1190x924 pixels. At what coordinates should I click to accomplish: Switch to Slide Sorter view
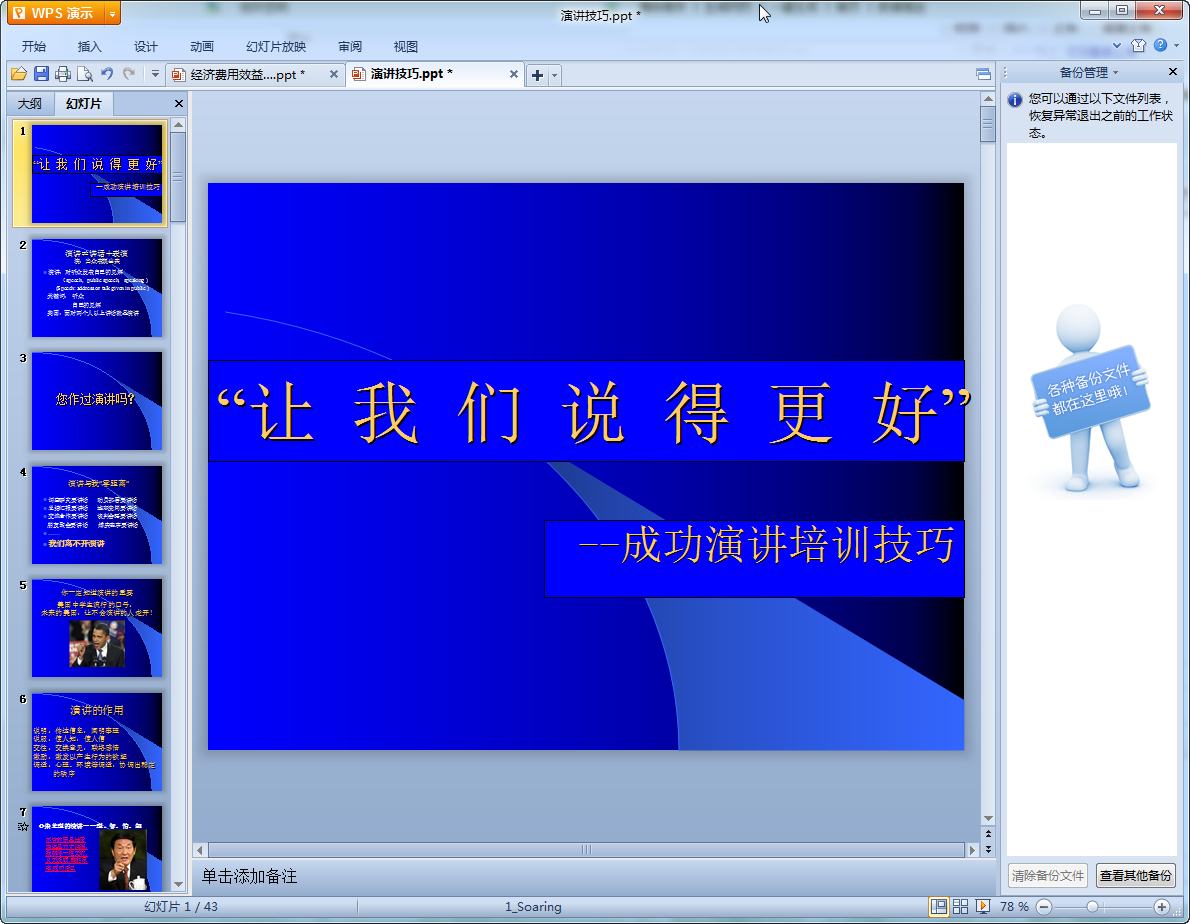tap(961, 907)
